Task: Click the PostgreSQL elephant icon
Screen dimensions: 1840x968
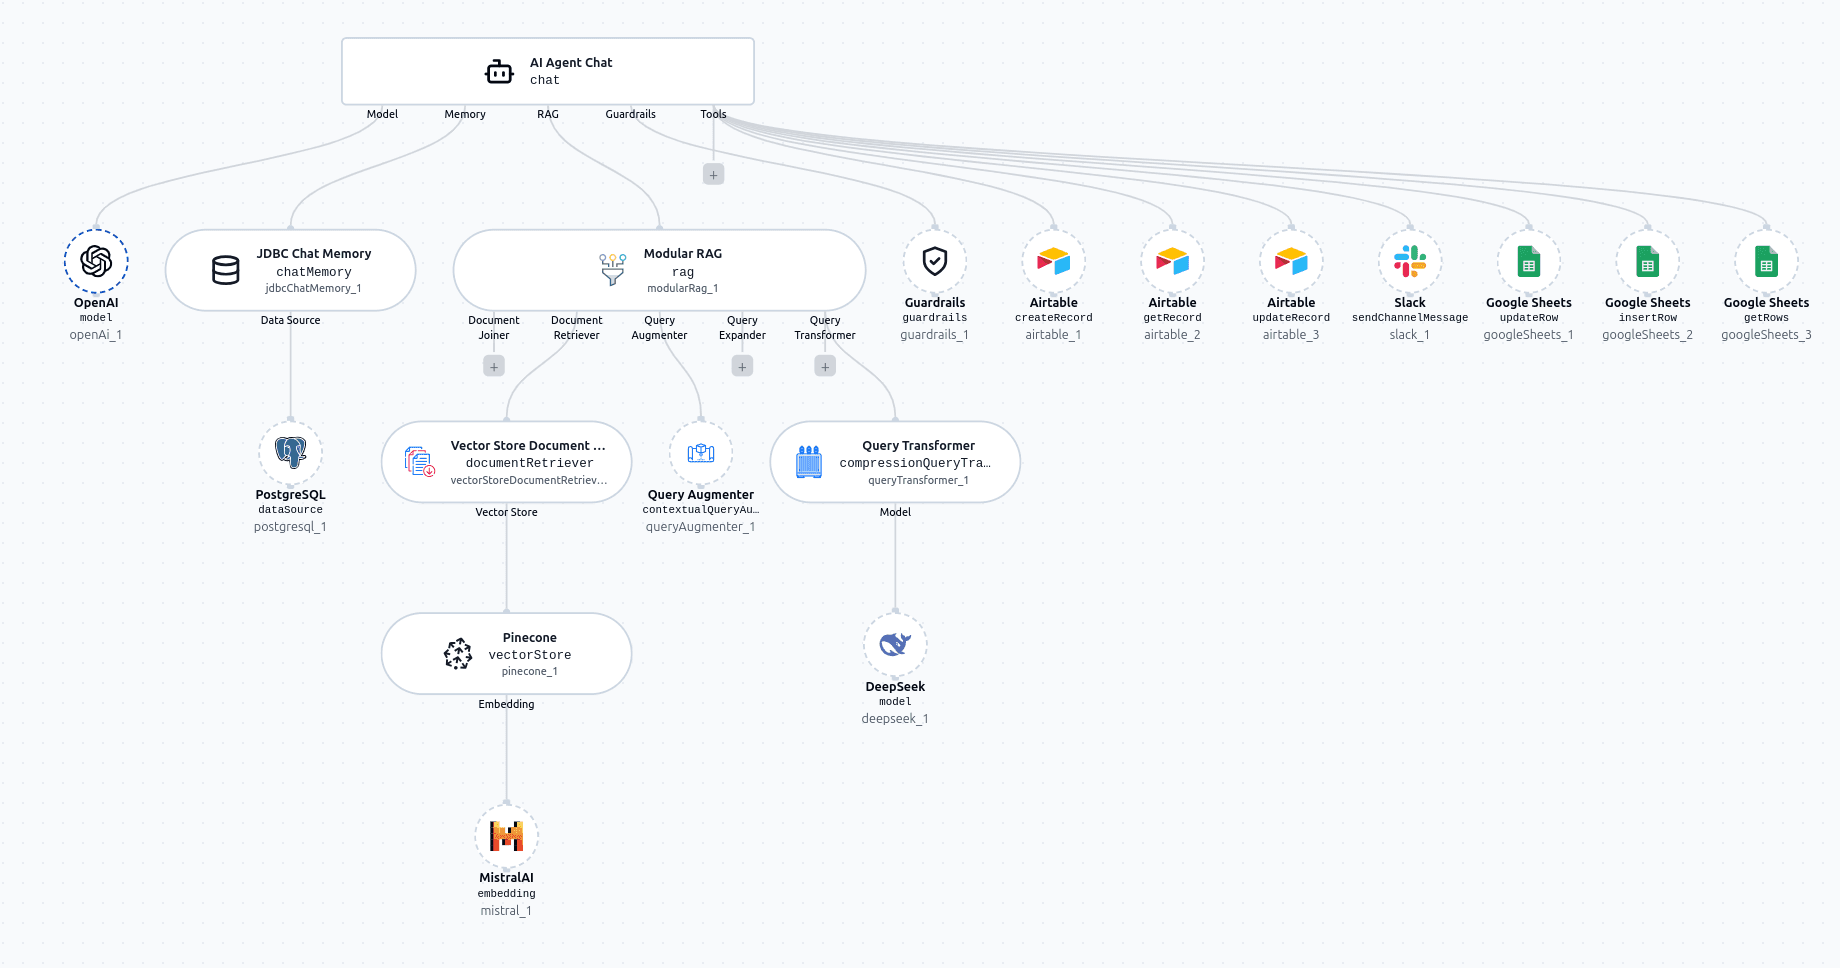Action: pyautogui.click(x=290, y=452)
